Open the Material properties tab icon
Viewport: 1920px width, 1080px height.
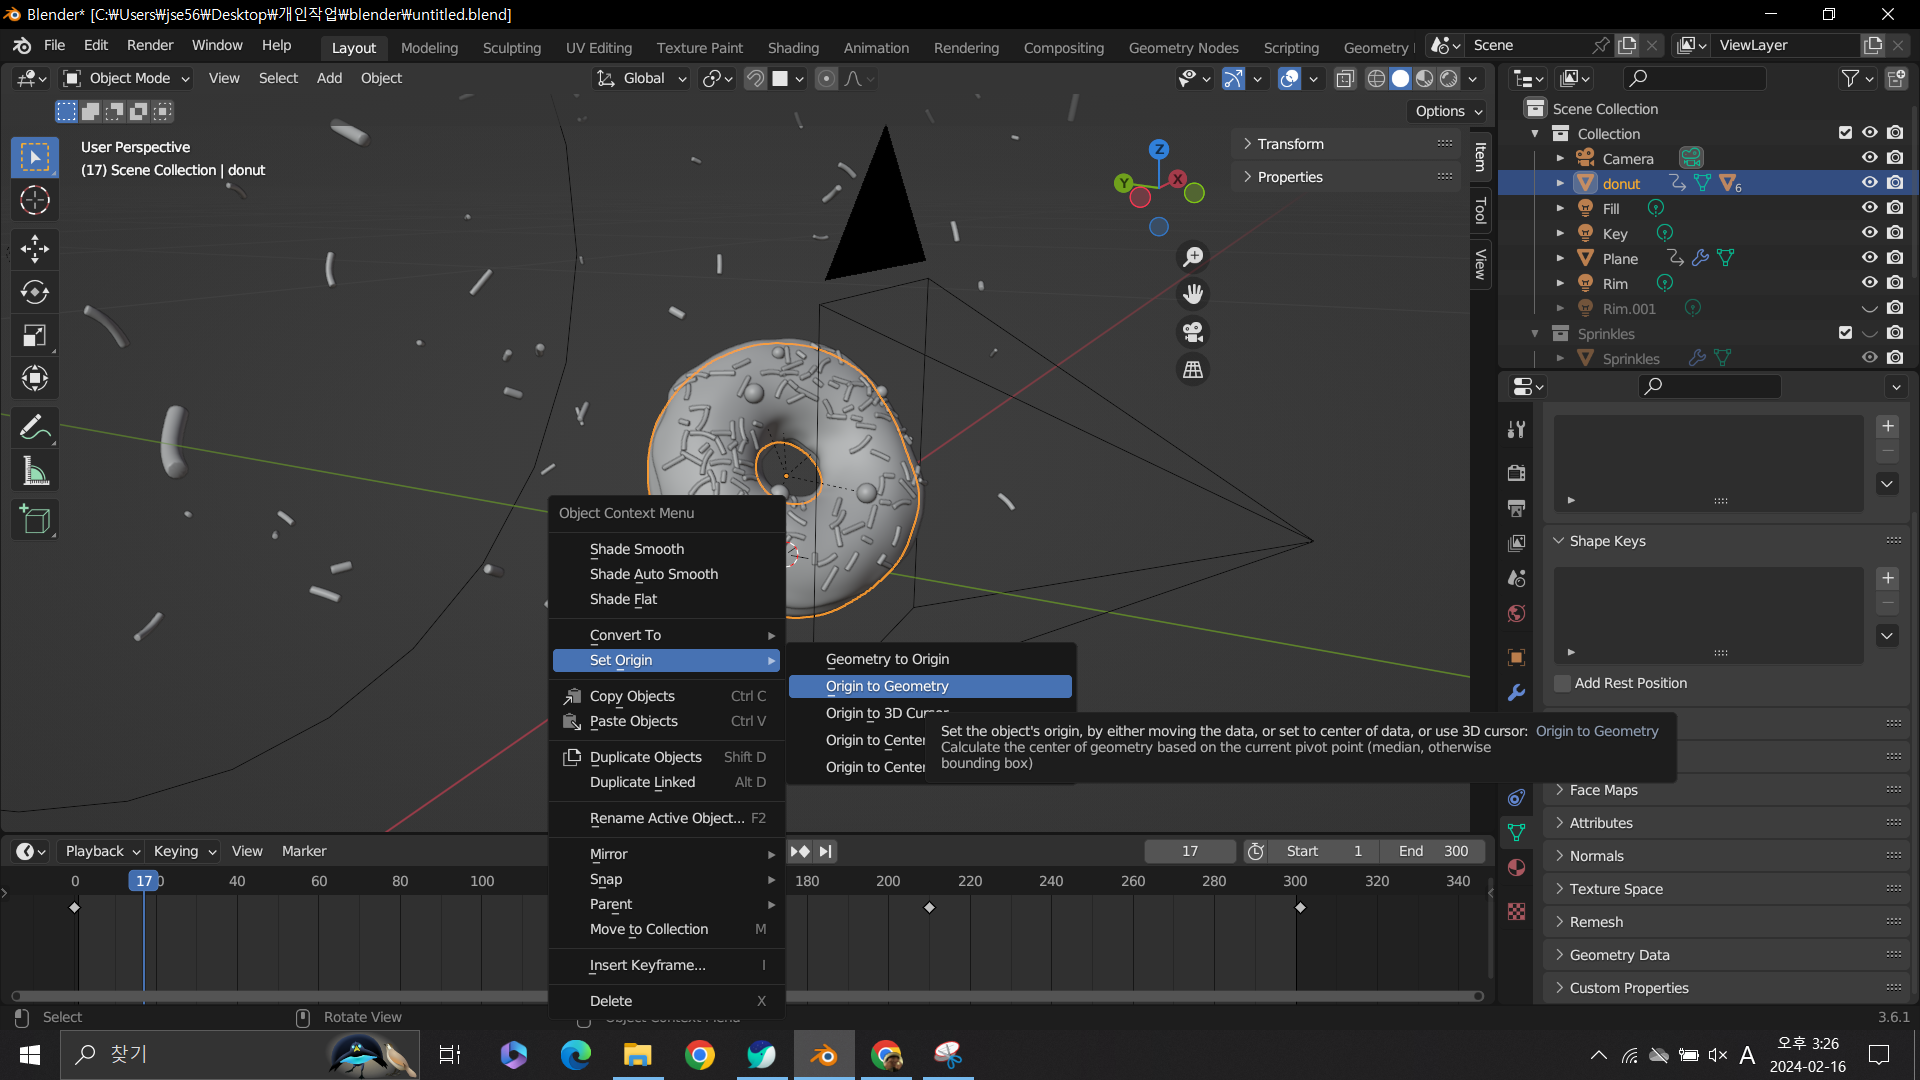click(x=1516, y=867)
